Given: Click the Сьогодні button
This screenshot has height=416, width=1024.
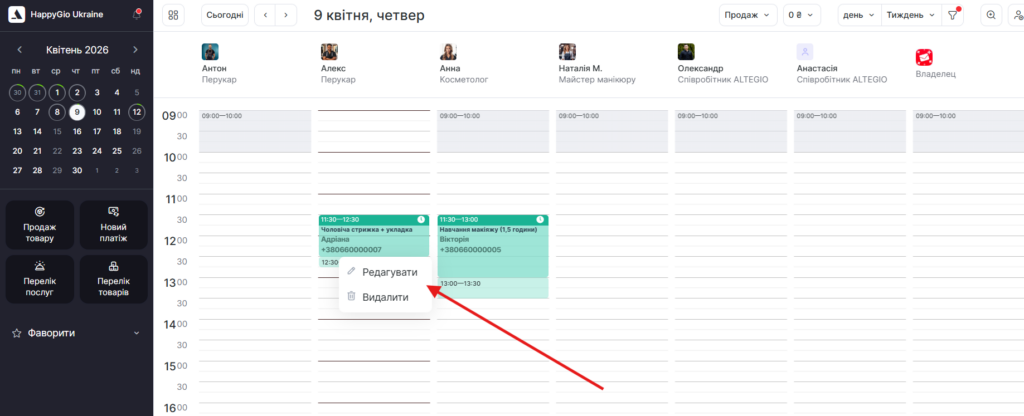Looking at the screenshot, I should pos(225,15).
